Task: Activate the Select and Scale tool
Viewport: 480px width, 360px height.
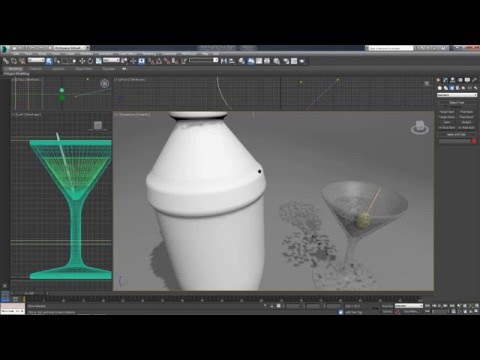Action: click(99, 61)
